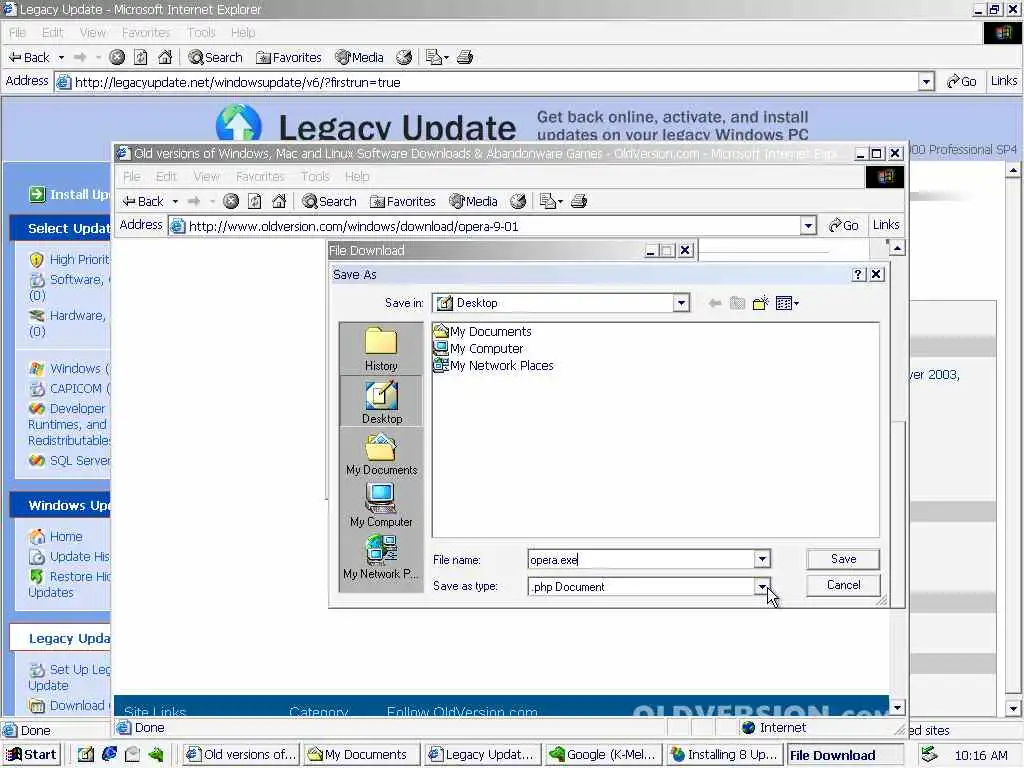
Task: Open Home link in Legacy Update sidebar
Action: pos(66,537)
